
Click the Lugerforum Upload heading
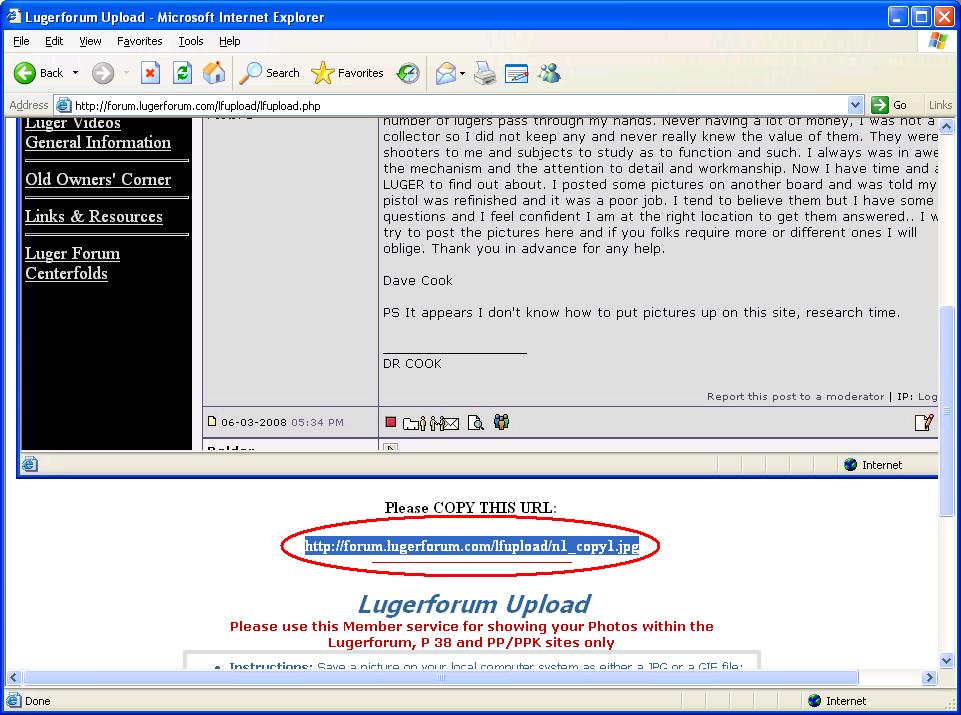pos(474,604)
